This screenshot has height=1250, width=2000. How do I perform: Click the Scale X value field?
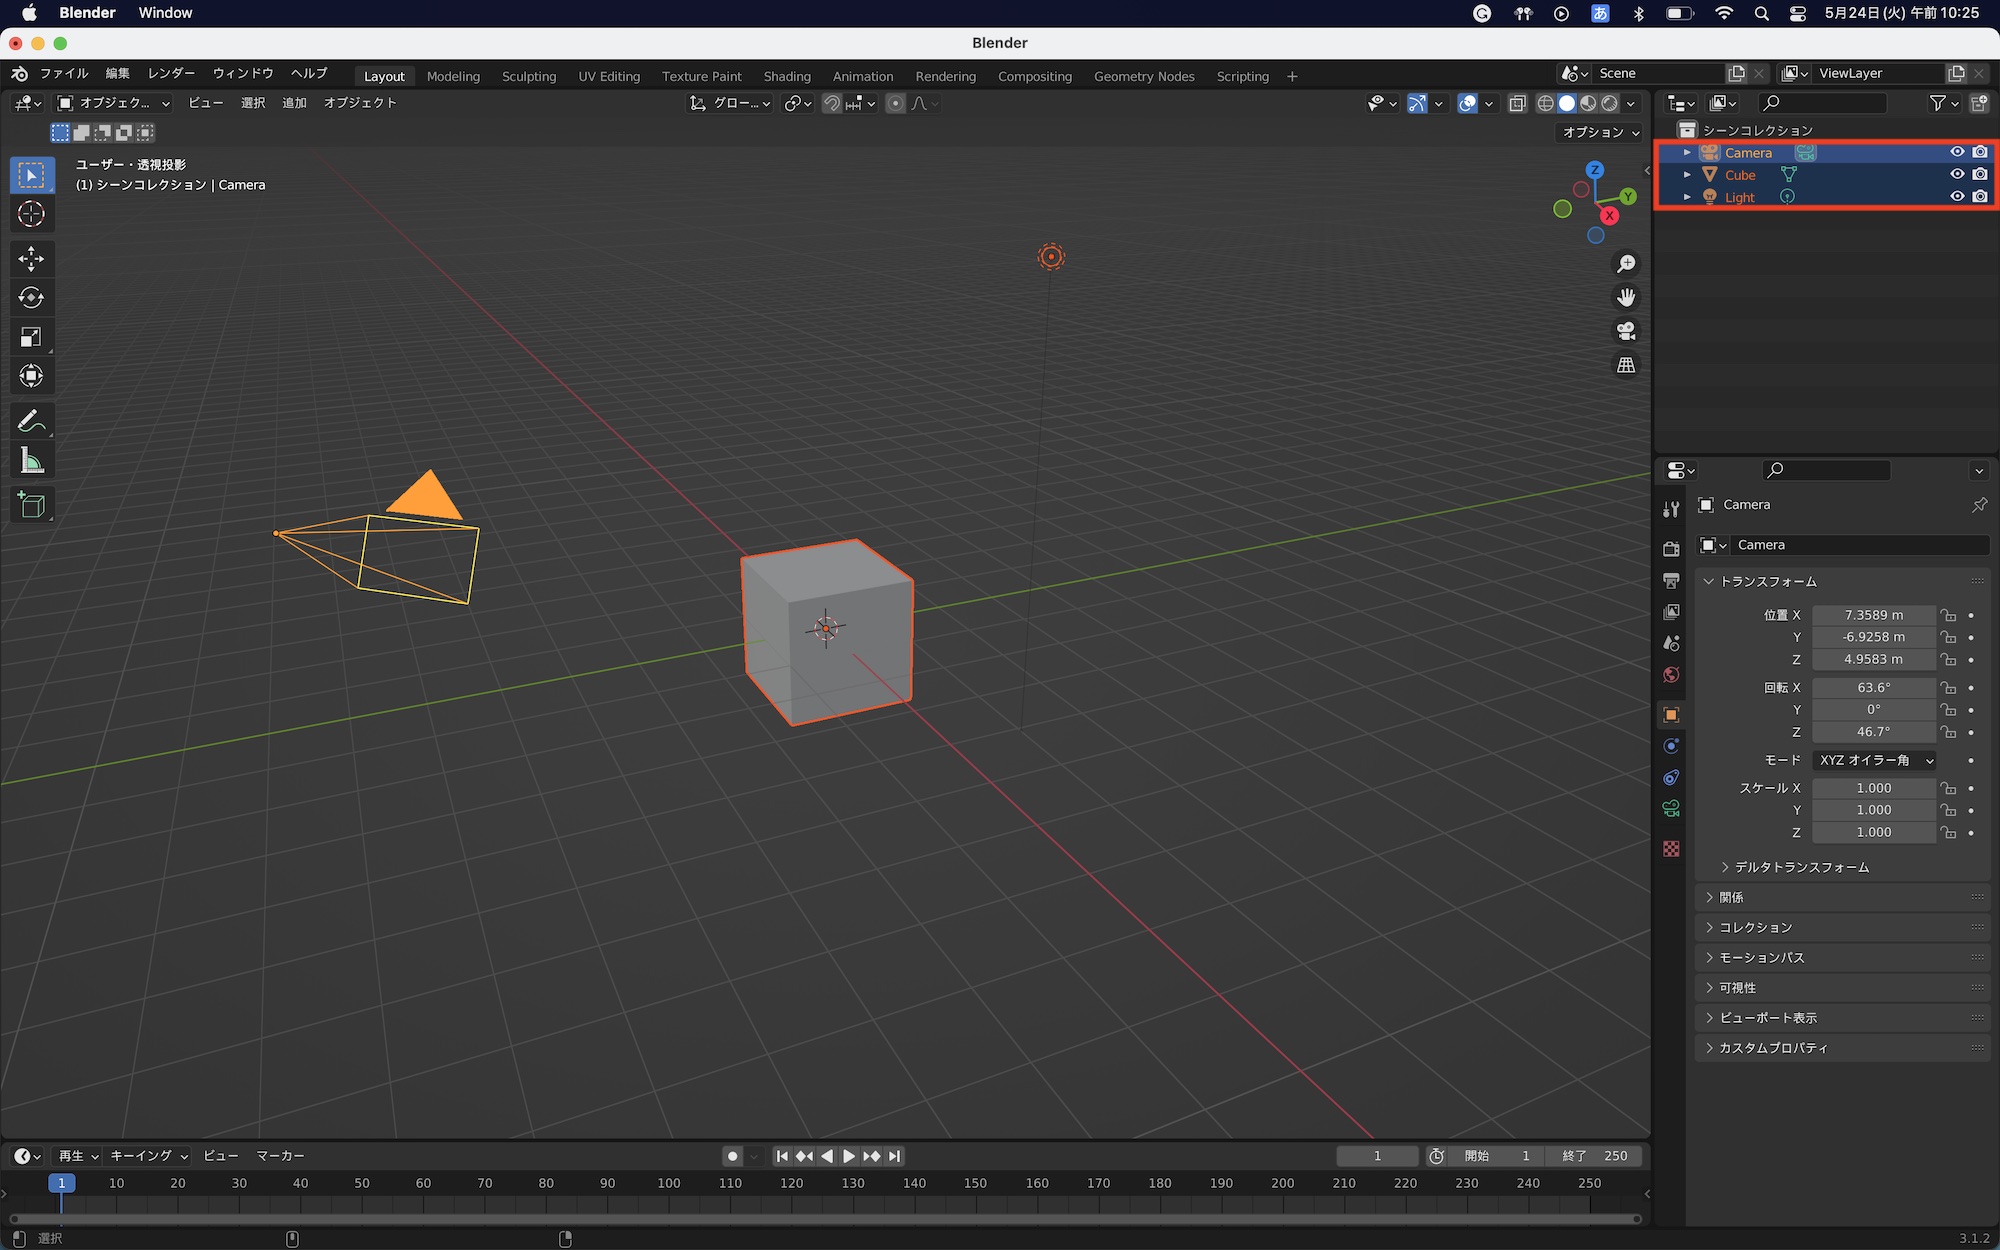coord(1872,788)
